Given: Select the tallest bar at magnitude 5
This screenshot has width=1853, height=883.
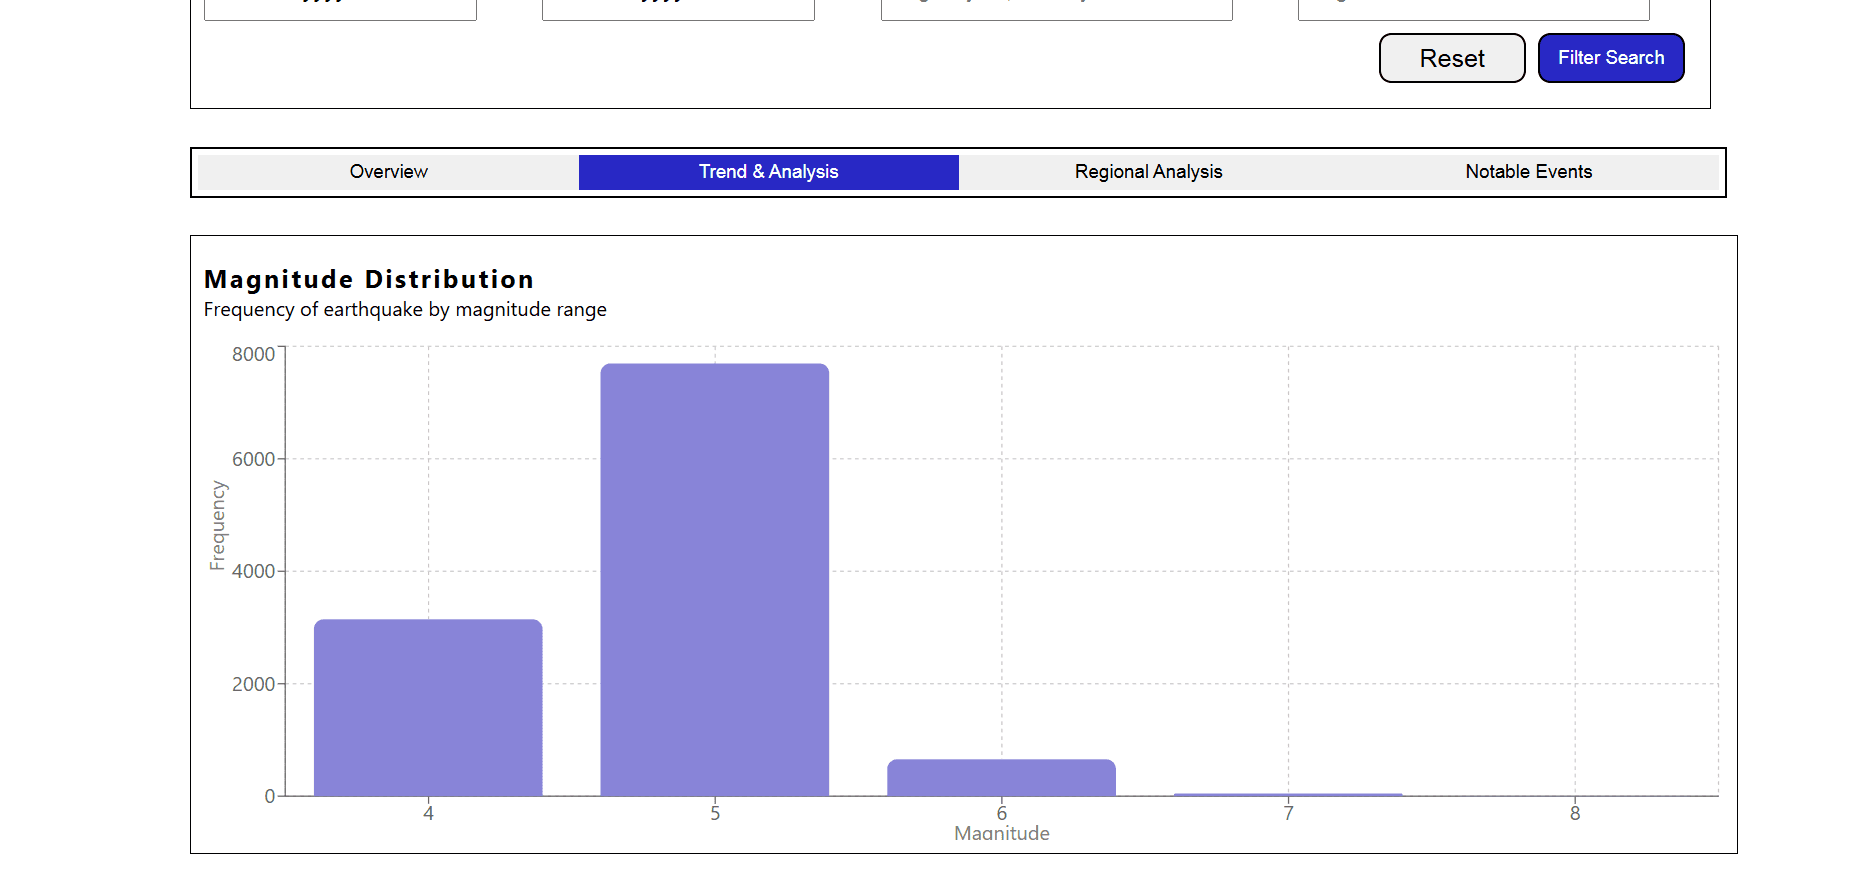Looking at the screenshot, I should point(714,580).
